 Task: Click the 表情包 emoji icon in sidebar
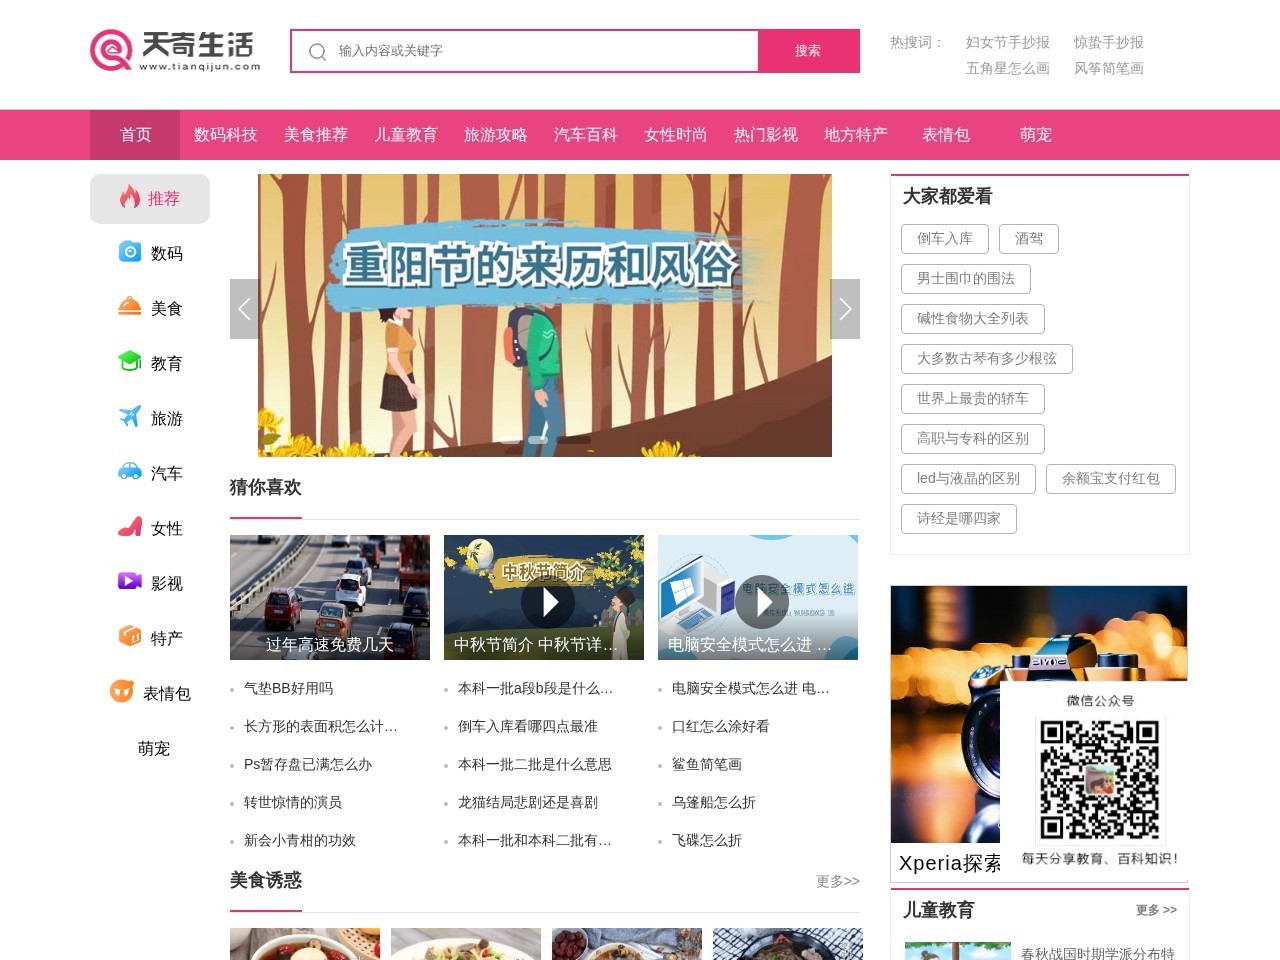[x=124, y=691]
